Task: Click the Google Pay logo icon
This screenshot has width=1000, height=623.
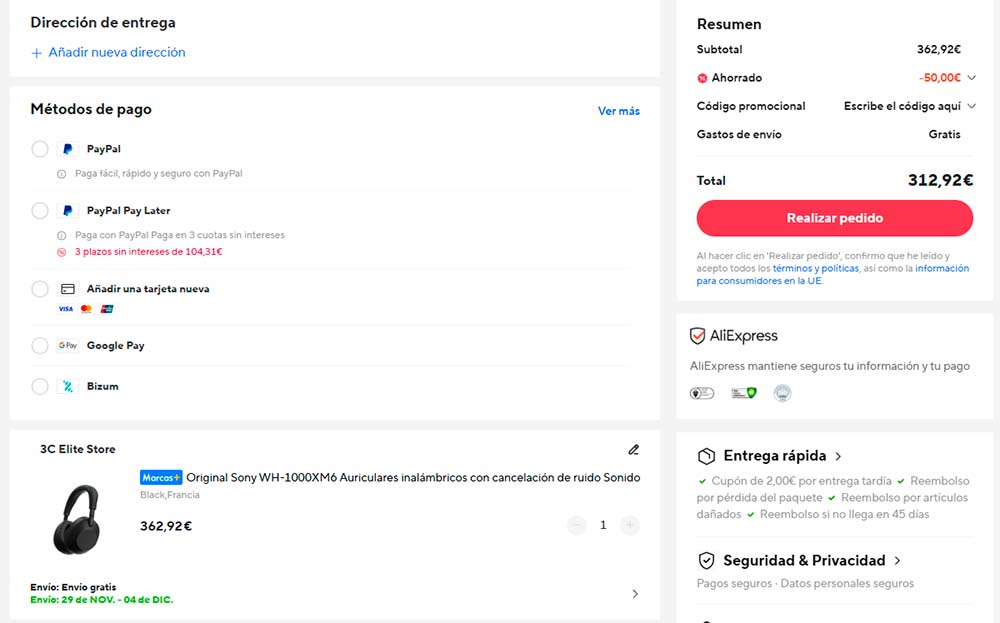Action: tap(67, 346)
